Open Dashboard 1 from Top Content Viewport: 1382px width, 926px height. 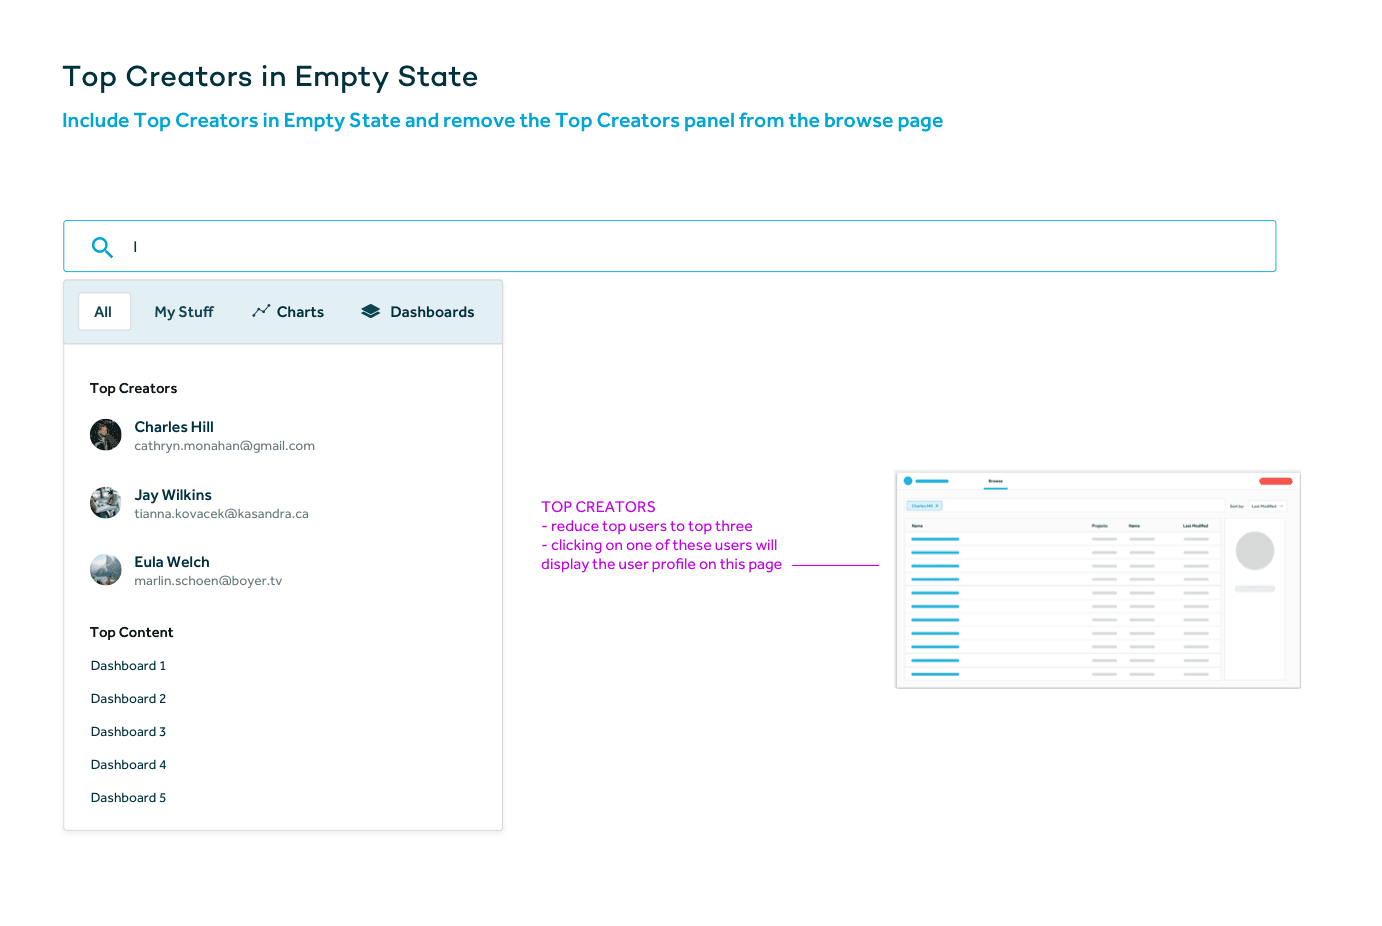coord(128,666)
